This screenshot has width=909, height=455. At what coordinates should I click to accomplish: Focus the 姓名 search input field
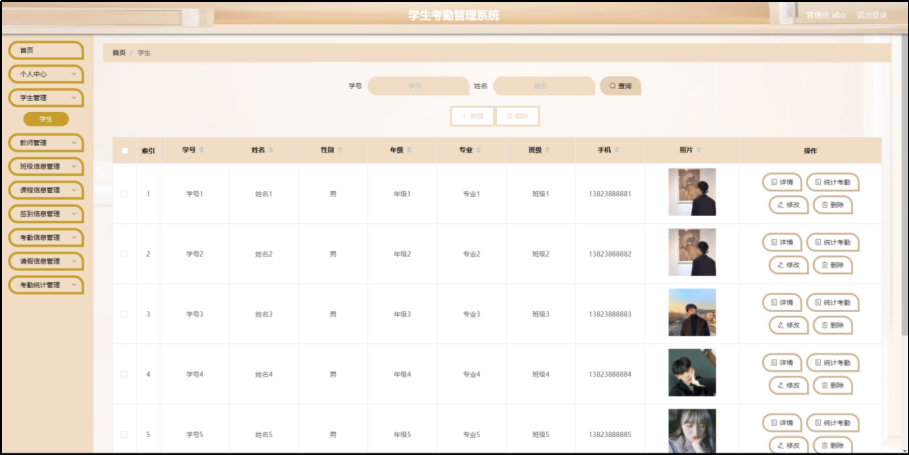[544, 86]
